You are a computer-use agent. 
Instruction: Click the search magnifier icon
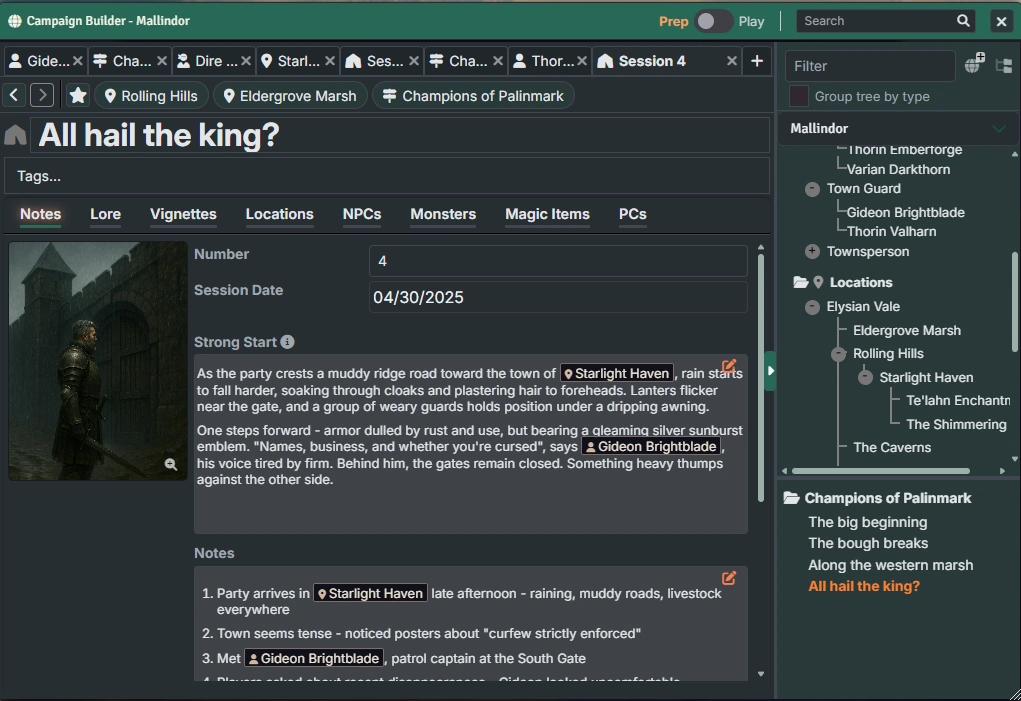(x=963, y=21)
